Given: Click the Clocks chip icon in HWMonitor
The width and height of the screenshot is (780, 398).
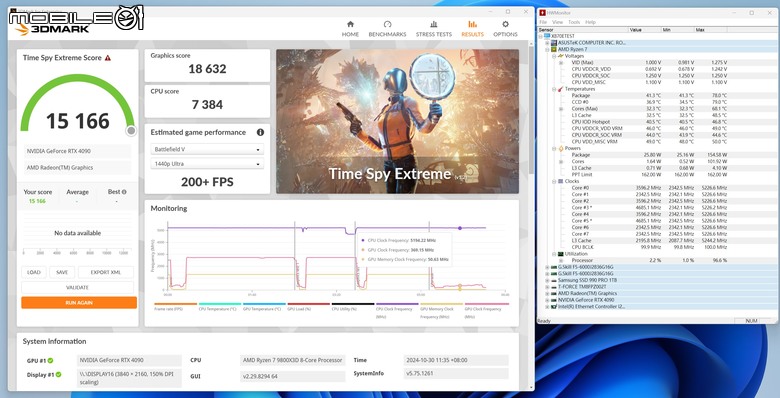Looking at the screenshot, I should pos(561,181).
